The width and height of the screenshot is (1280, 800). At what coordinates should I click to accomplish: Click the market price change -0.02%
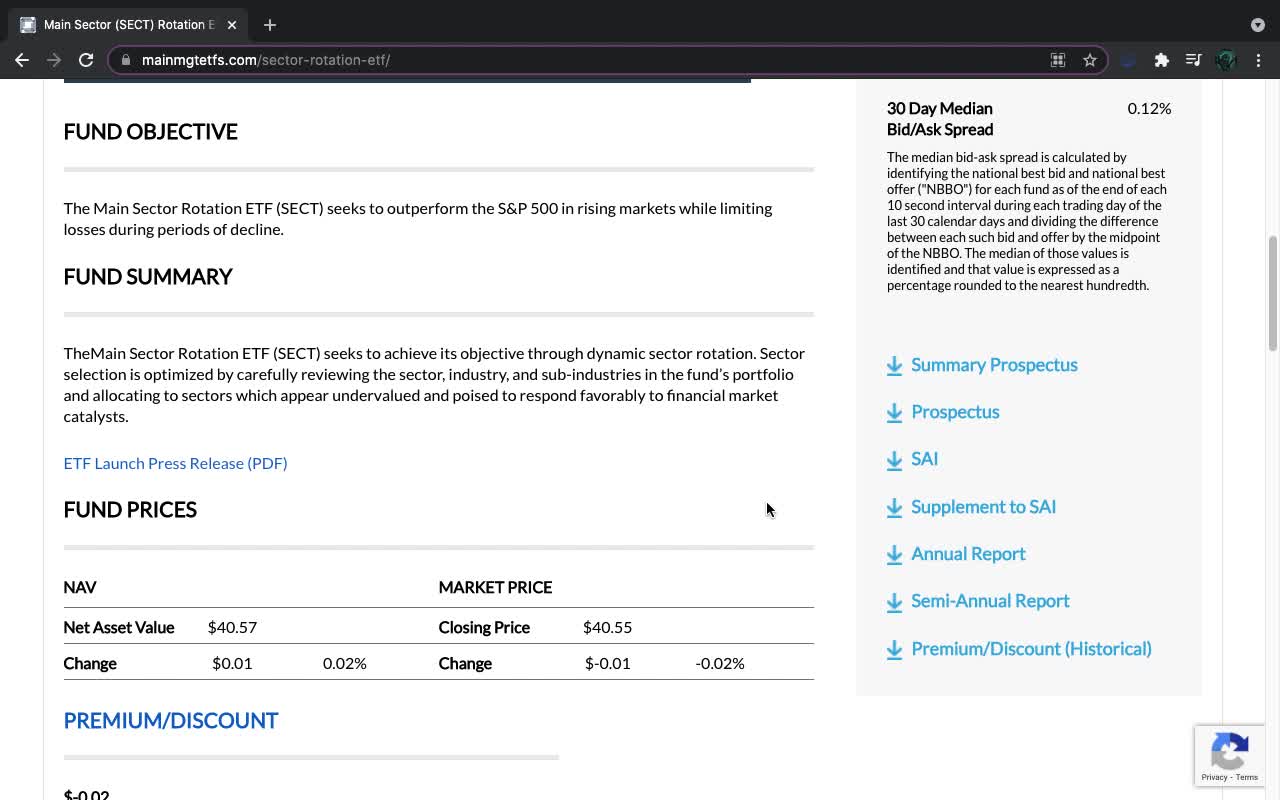tap(720, 663)
